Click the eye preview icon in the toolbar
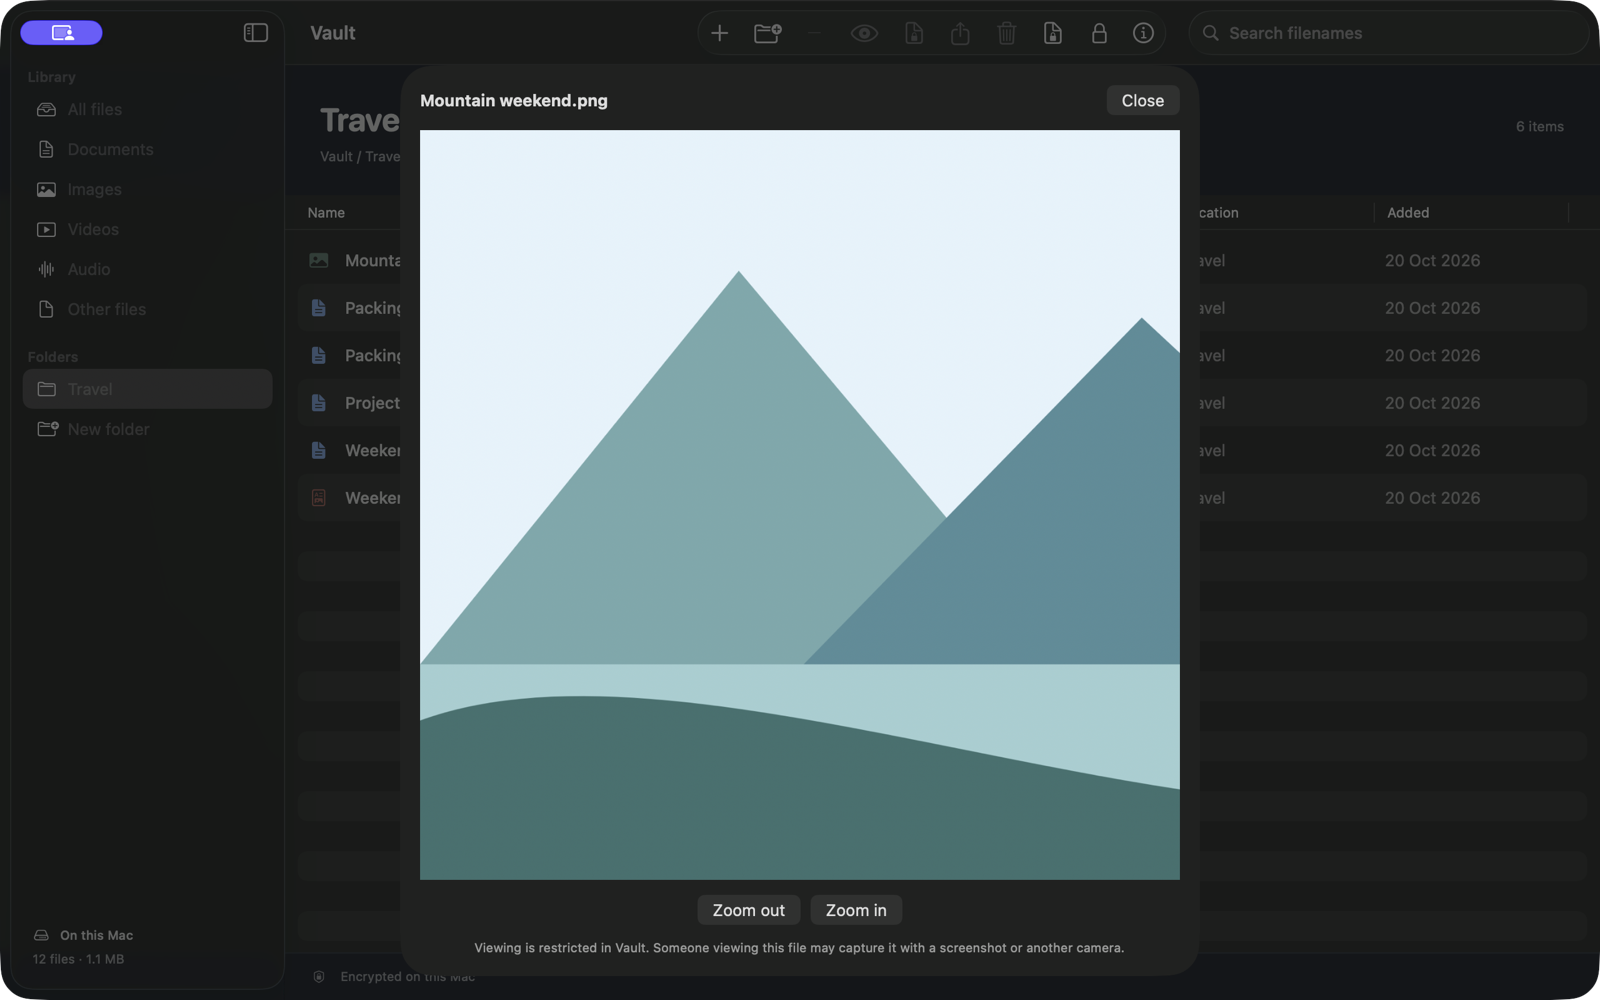The image size is (1600, 1000). 864,33
